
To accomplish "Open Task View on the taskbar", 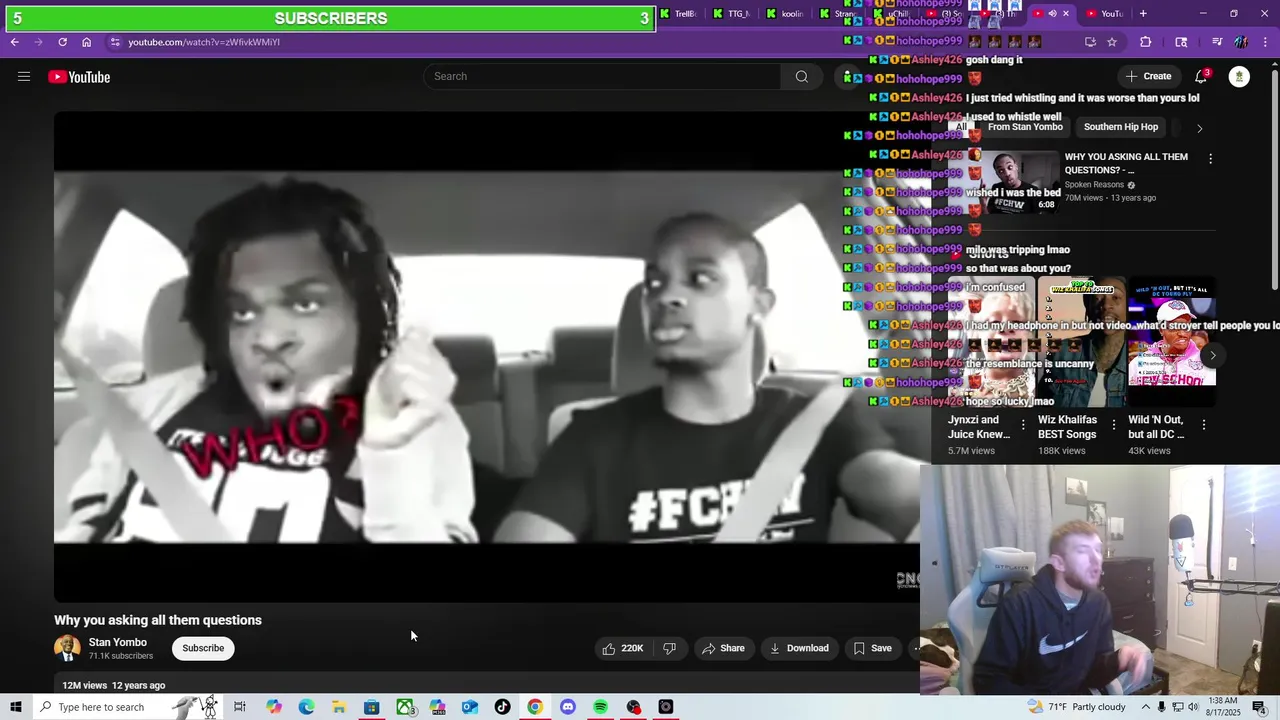I will pos(240,707).
